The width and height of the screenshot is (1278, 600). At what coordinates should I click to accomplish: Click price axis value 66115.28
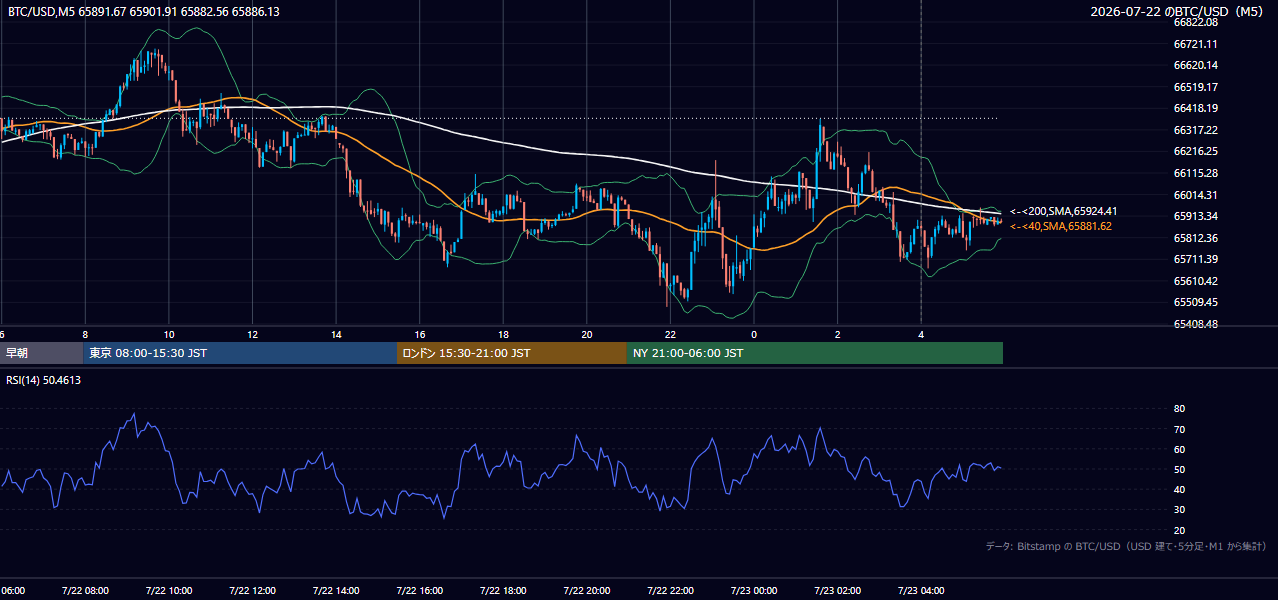pyautogui.click(x=1195, y=173)
